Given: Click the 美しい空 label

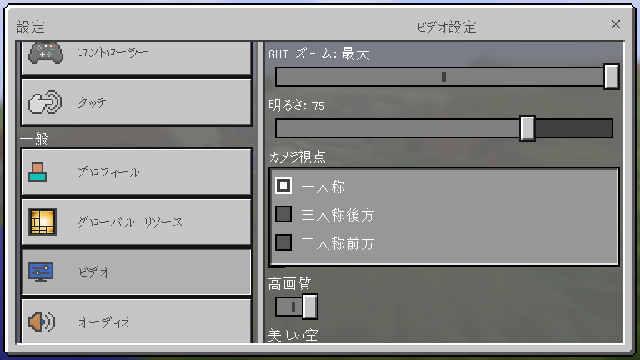Looking at the screenshot, I should 293,336.
